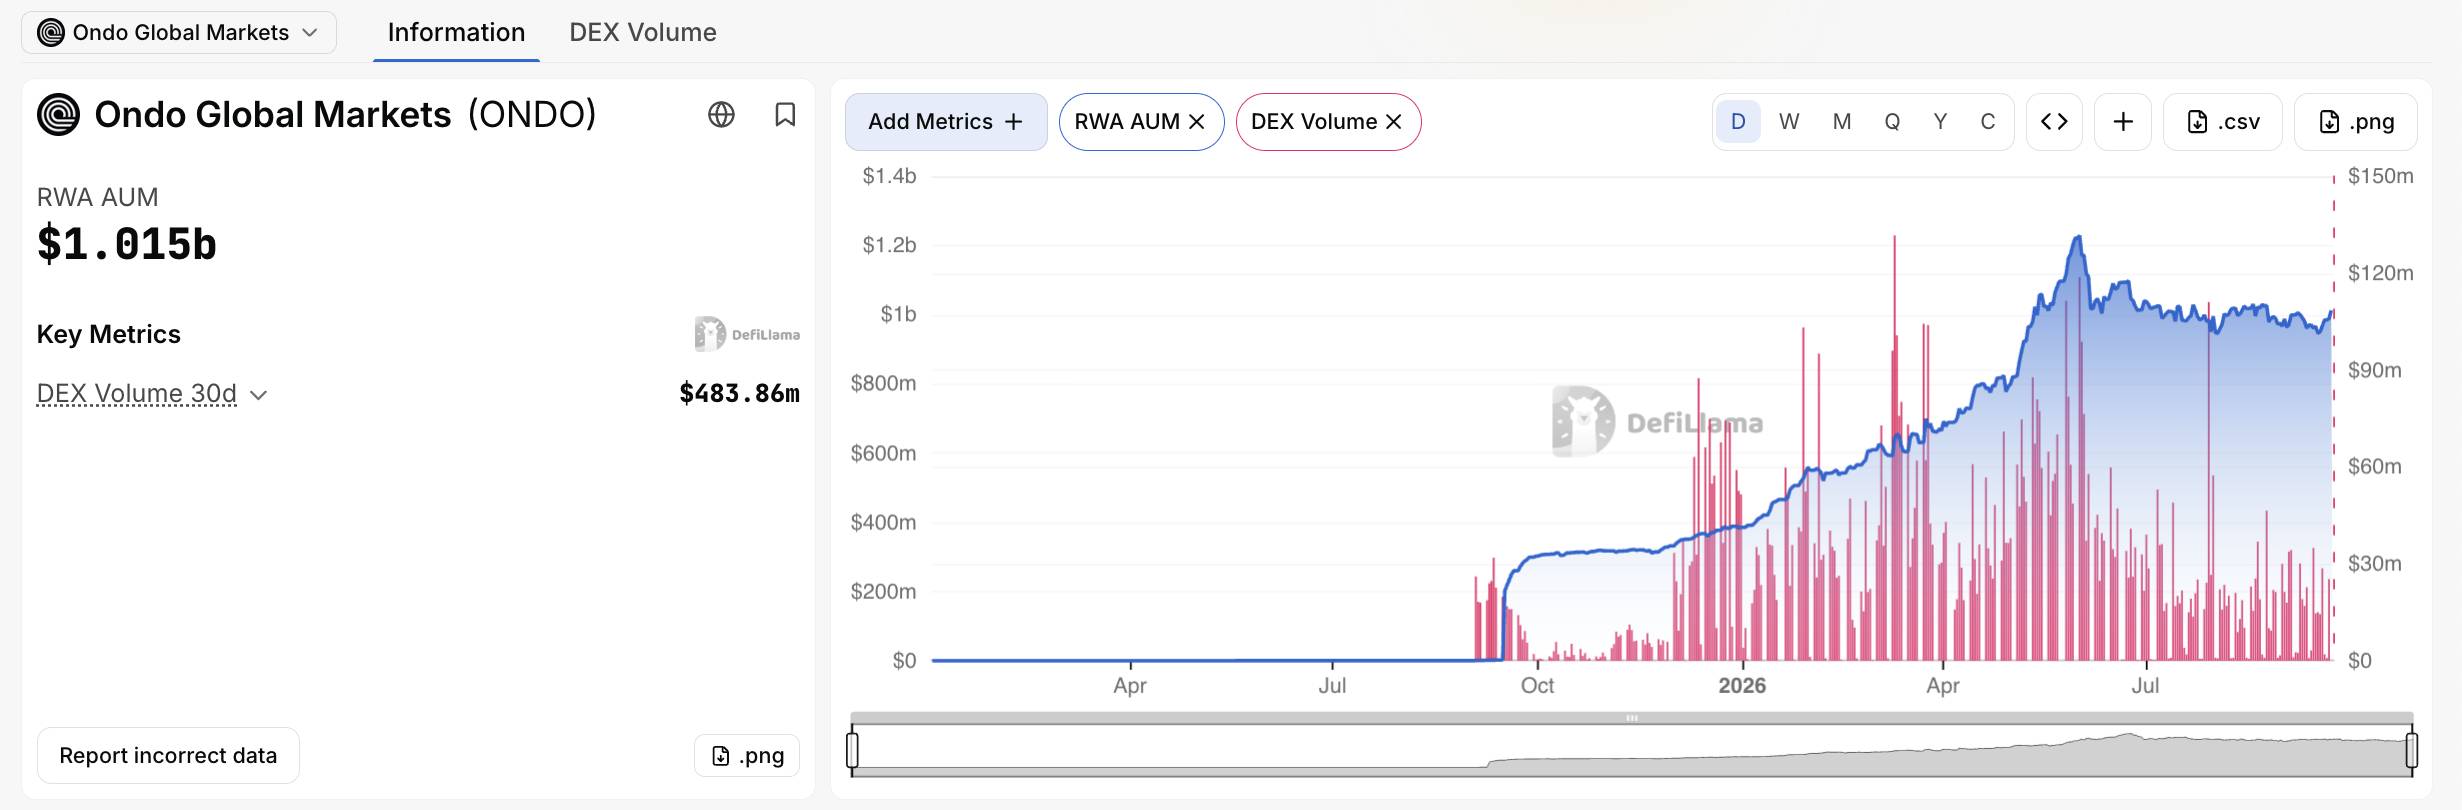Viewport: 2462px width, 810px height.
Task: Select cumulative C interval
Action: [1988, 122]
